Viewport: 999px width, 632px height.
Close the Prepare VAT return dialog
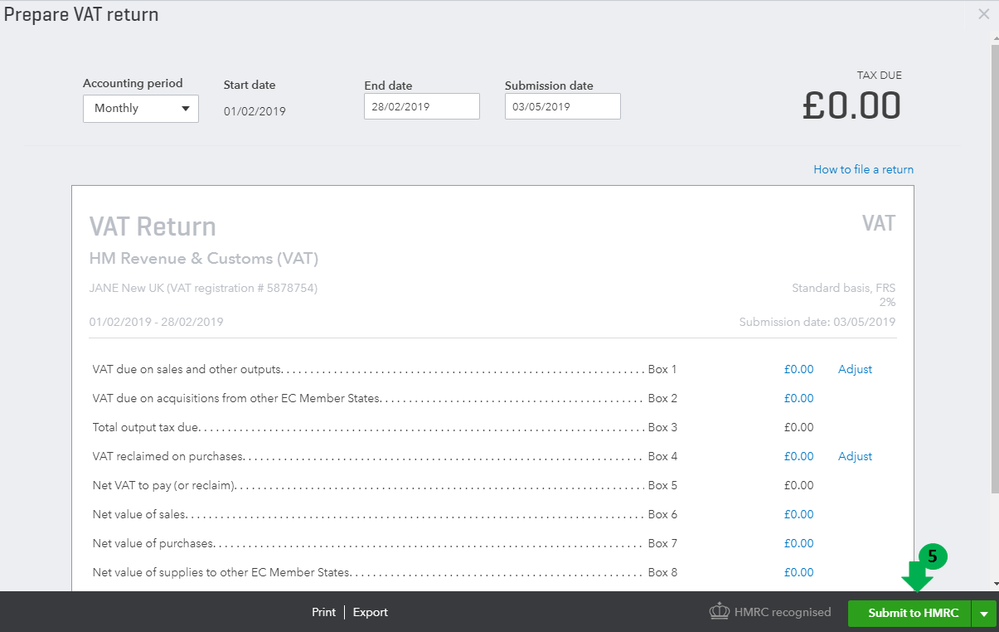point(984,14)
